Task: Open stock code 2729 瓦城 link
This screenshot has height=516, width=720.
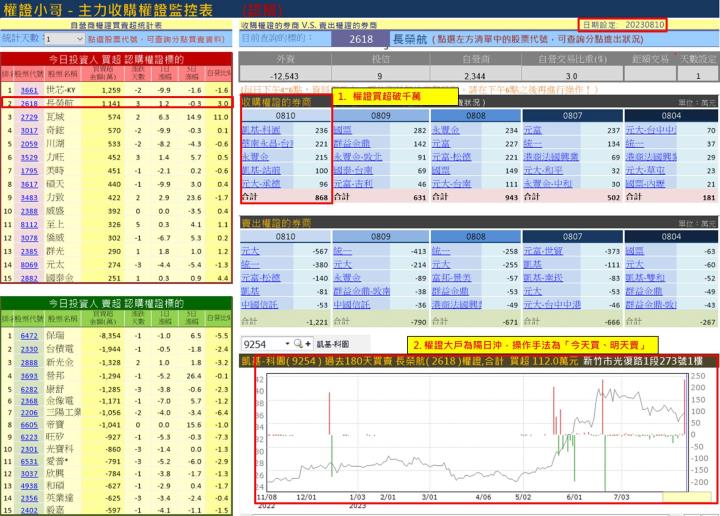Action: 29,117
